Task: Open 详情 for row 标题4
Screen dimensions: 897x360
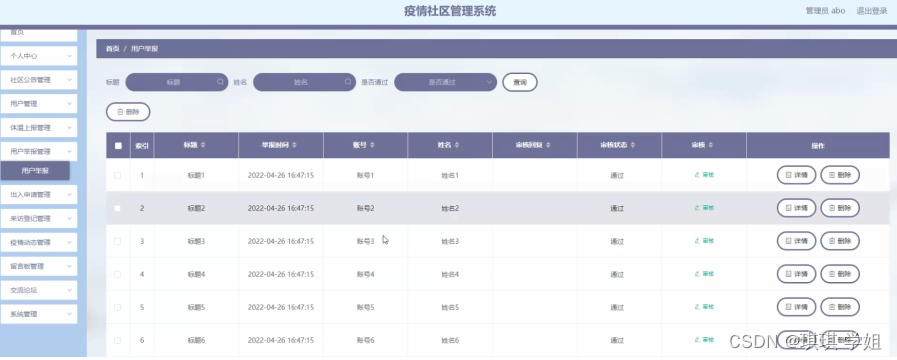Action: point(796,274)
